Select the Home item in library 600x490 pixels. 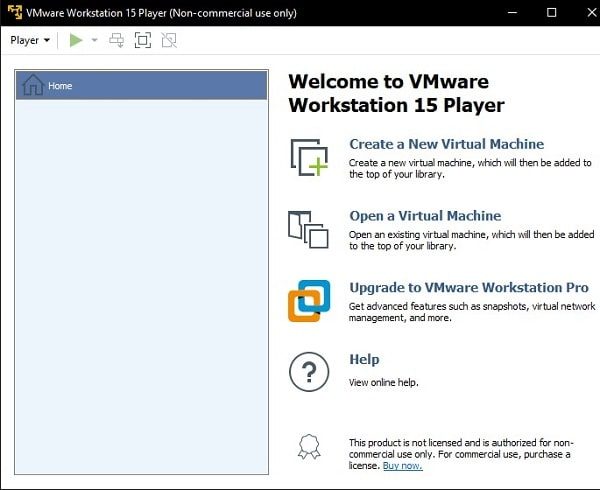tap(142, 86)
